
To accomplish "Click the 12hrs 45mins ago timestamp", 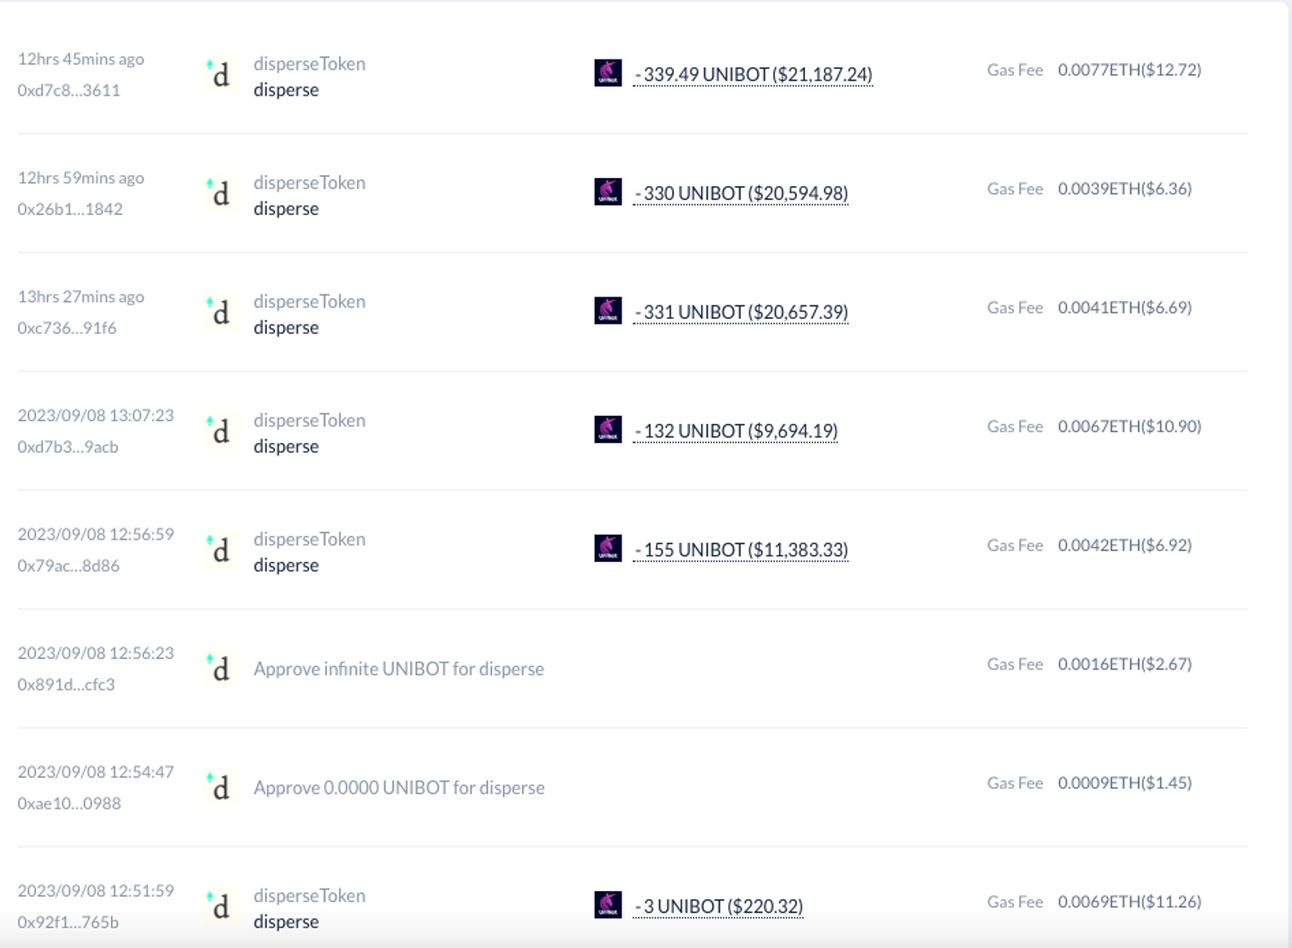I will 81,59.
